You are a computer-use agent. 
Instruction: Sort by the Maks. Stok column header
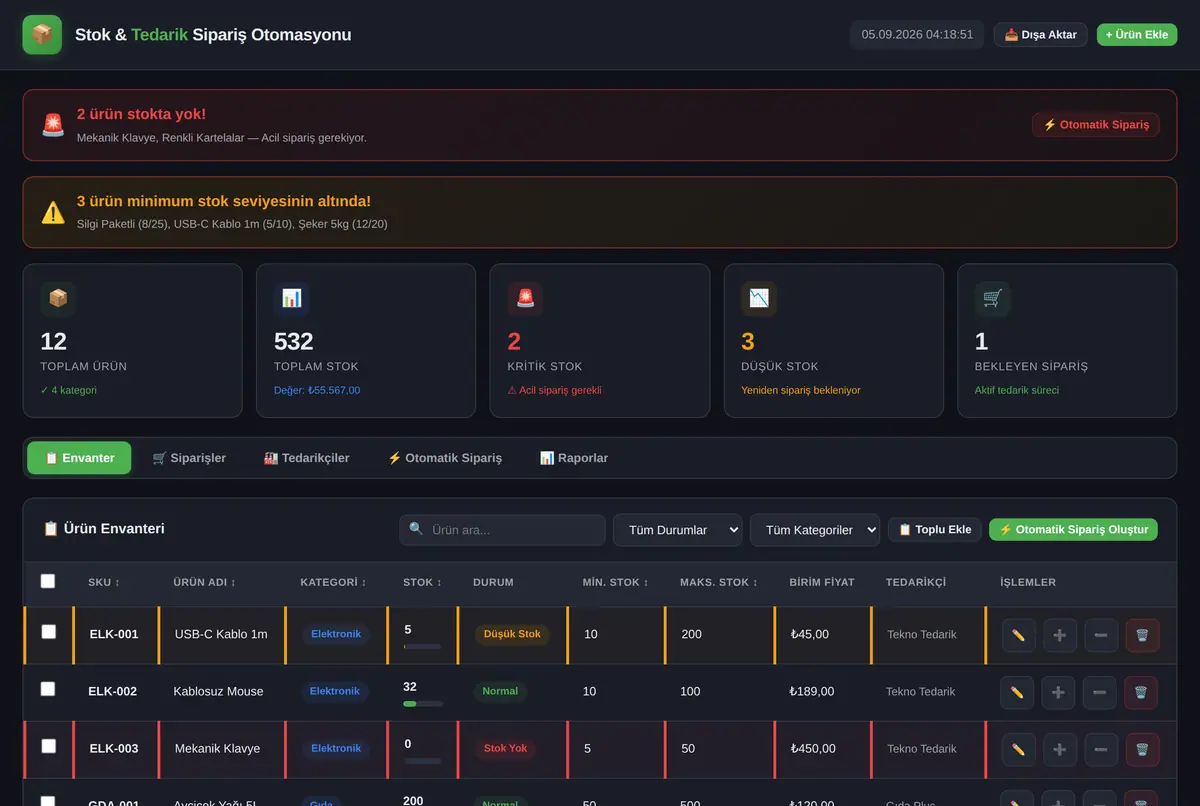(719, 582)
